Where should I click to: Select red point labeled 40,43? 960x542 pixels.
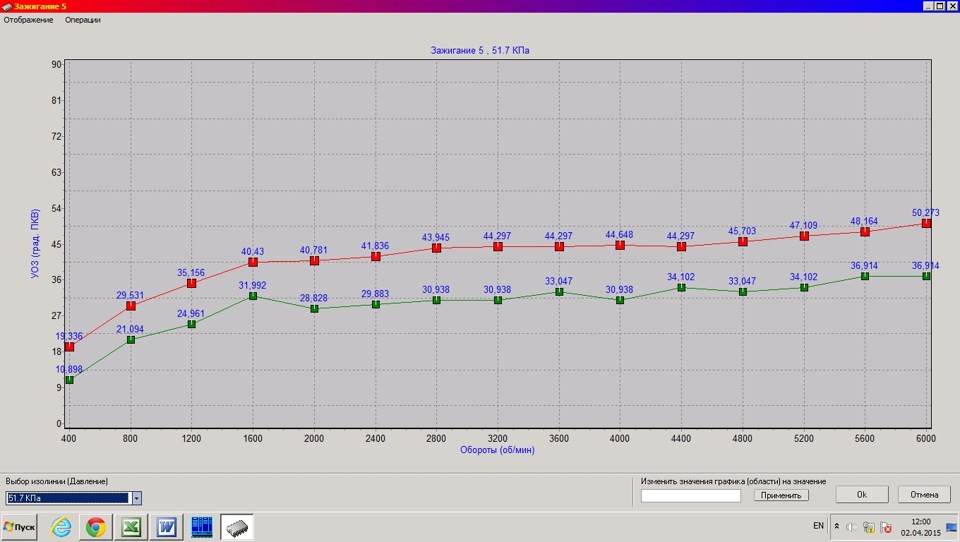click(253, 262)
